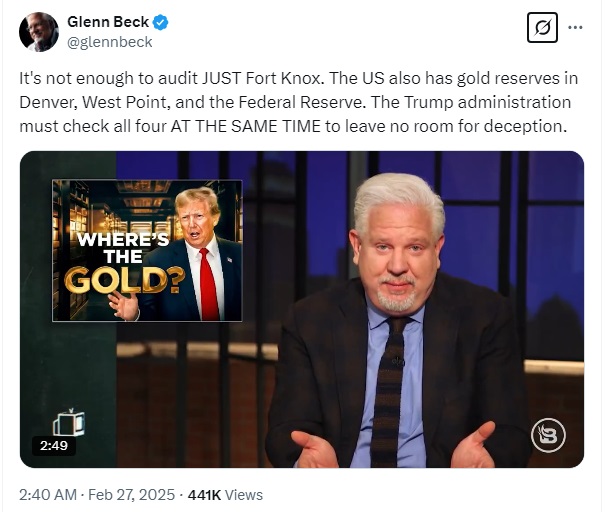Click the 2:49 video duration badge

click(x=54, y=446)
